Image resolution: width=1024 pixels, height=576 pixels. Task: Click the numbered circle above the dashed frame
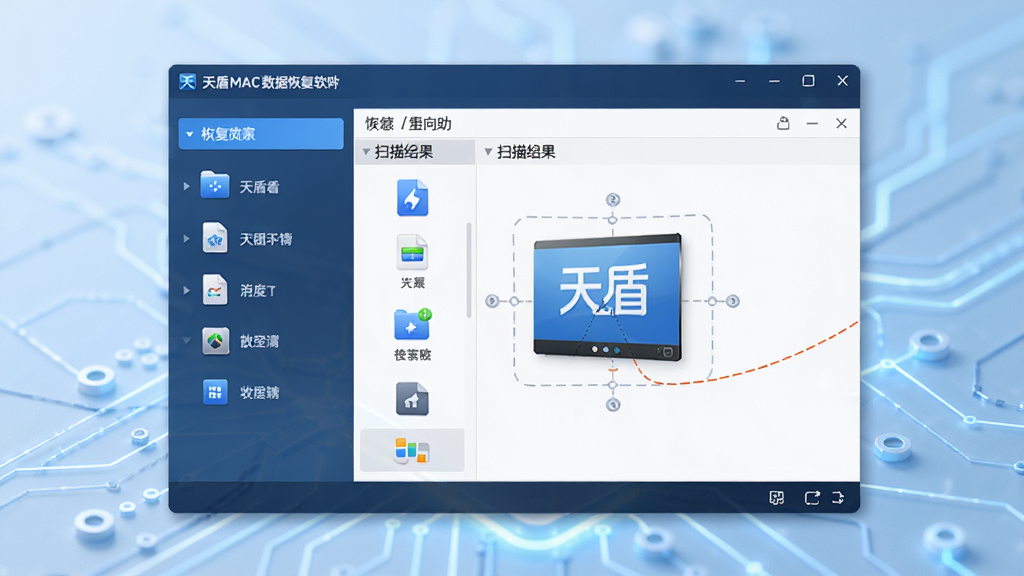pyautogui.click(x=613, y=199)
